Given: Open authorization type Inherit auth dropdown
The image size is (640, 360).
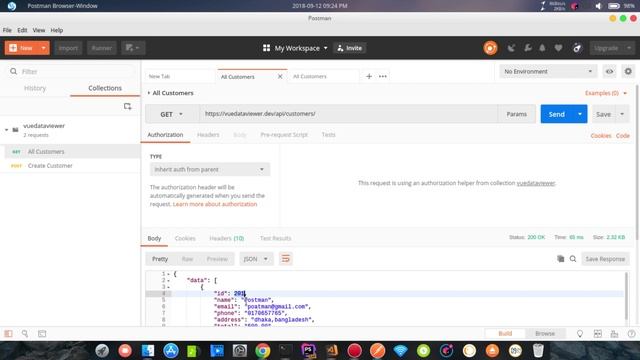Looking at the screenshot, I should click(x=209, y=169).
